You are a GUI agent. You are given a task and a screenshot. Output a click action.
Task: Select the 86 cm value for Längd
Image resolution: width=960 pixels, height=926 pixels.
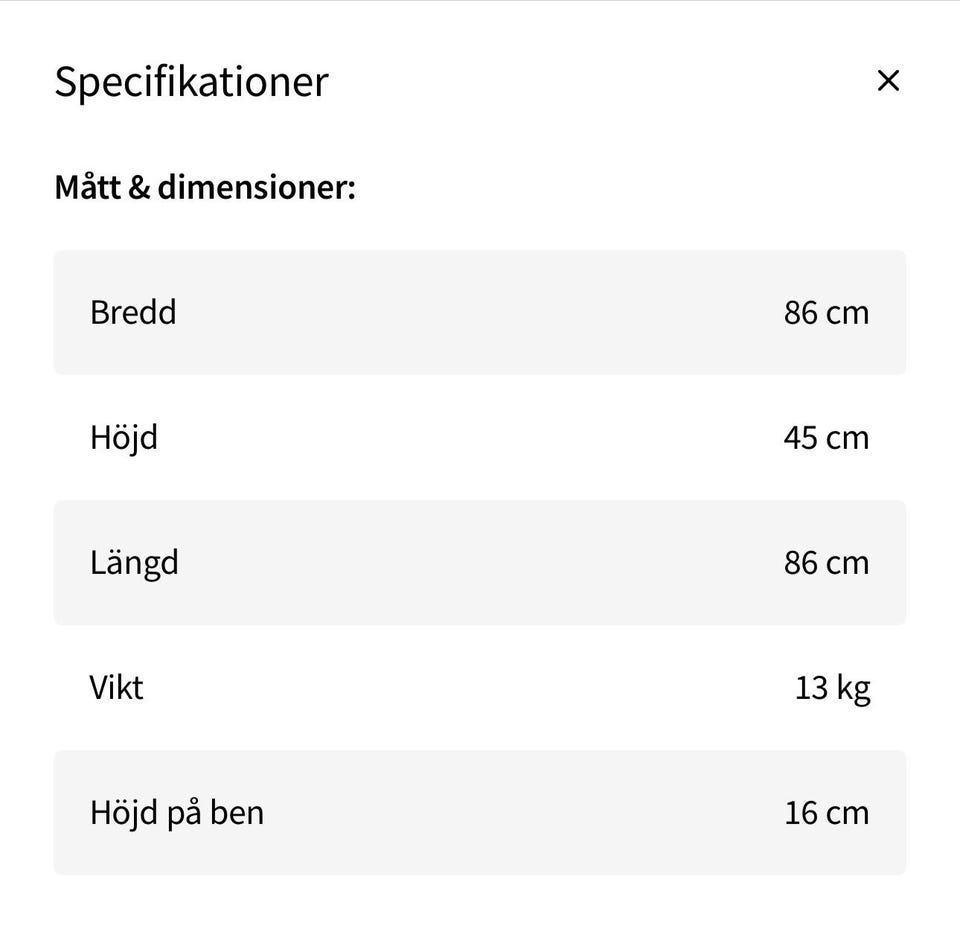pos(826,562)
